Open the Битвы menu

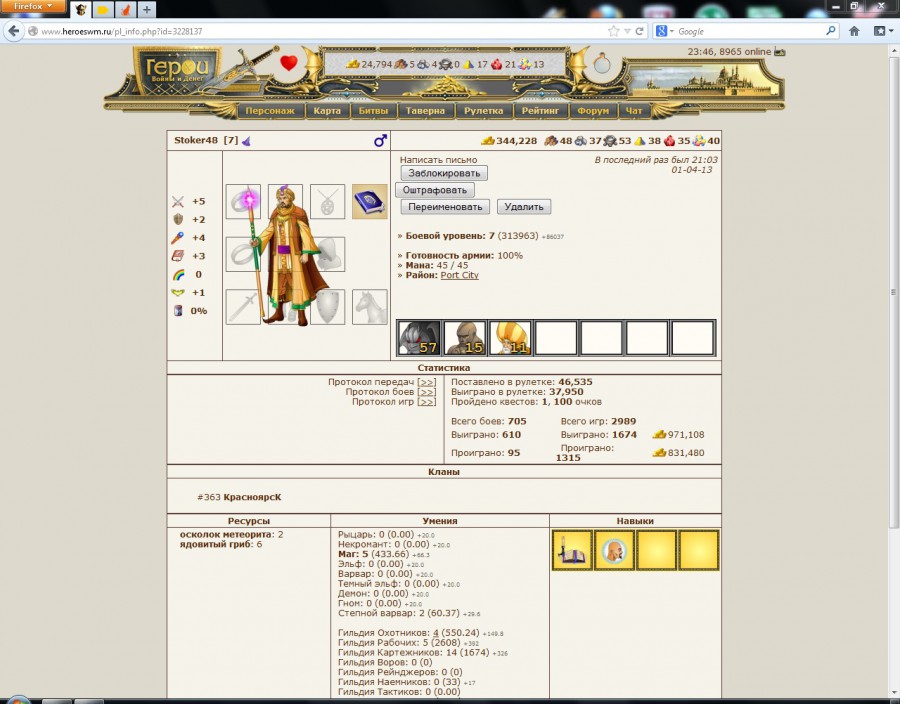[x=373, y=111]
